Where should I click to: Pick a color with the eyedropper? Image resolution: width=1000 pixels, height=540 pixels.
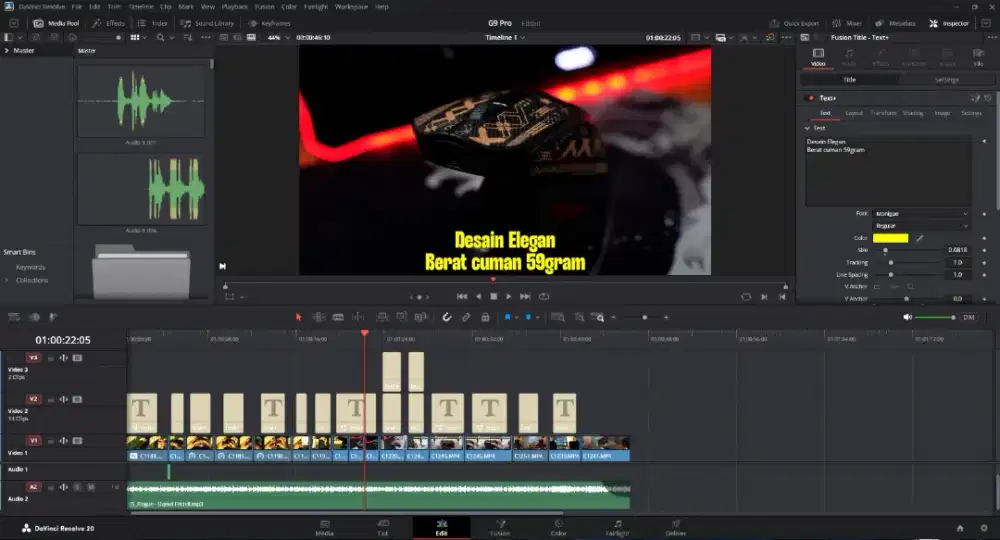click(x=920, y=238)
